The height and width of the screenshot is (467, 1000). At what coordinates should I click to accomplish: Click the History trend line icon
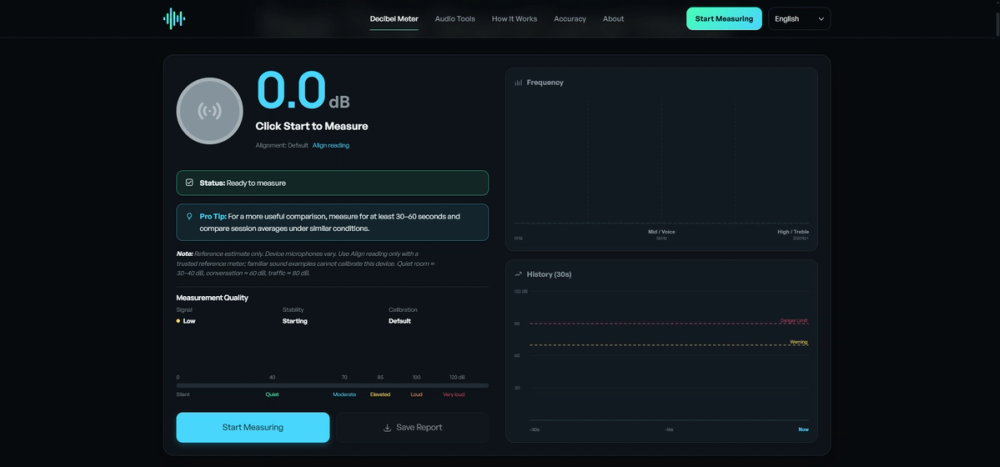518,274
